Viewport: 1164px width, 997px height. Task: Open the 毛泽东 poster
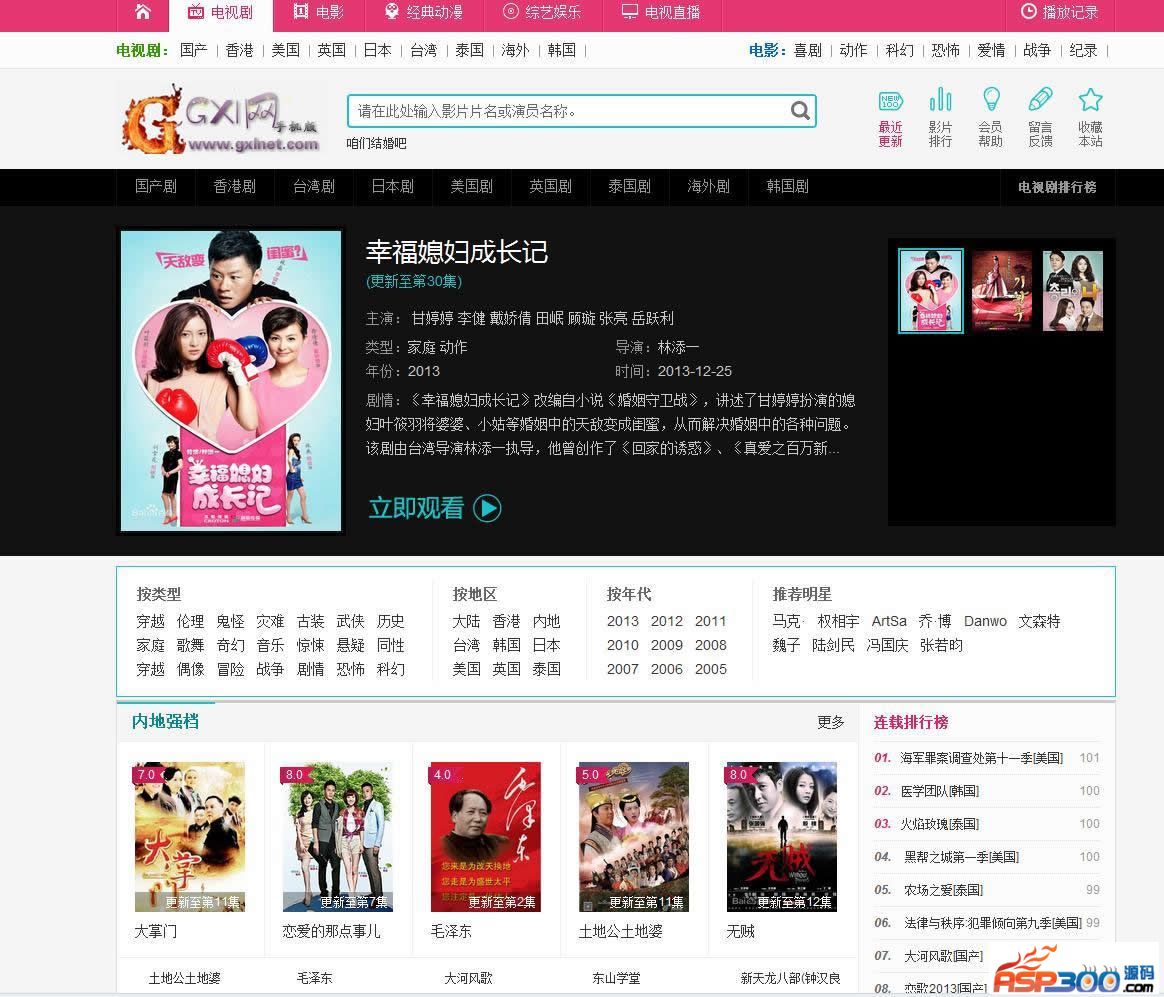pos(485,837)
